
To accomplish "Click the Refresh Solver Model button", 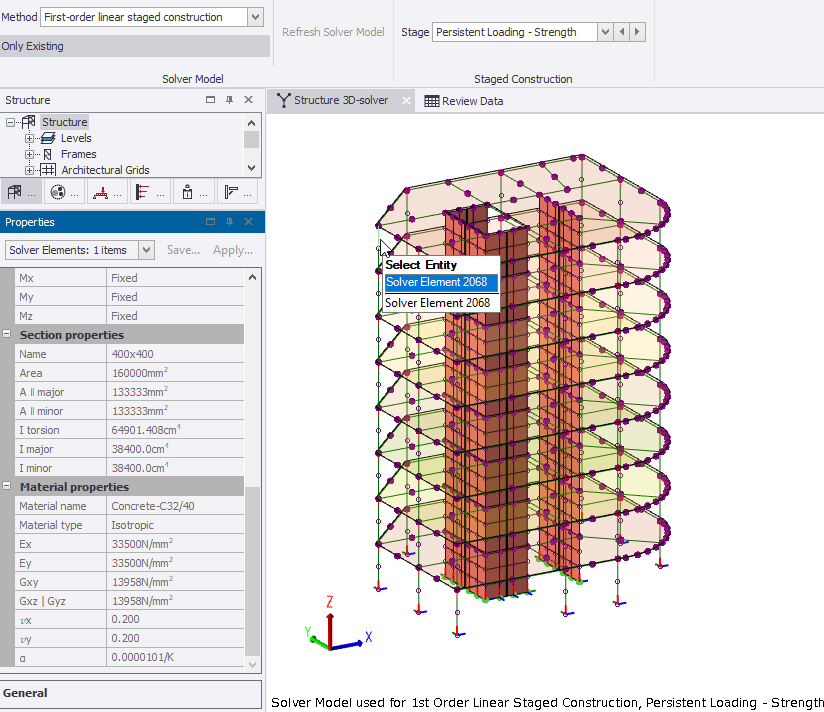I will (333, 32).
